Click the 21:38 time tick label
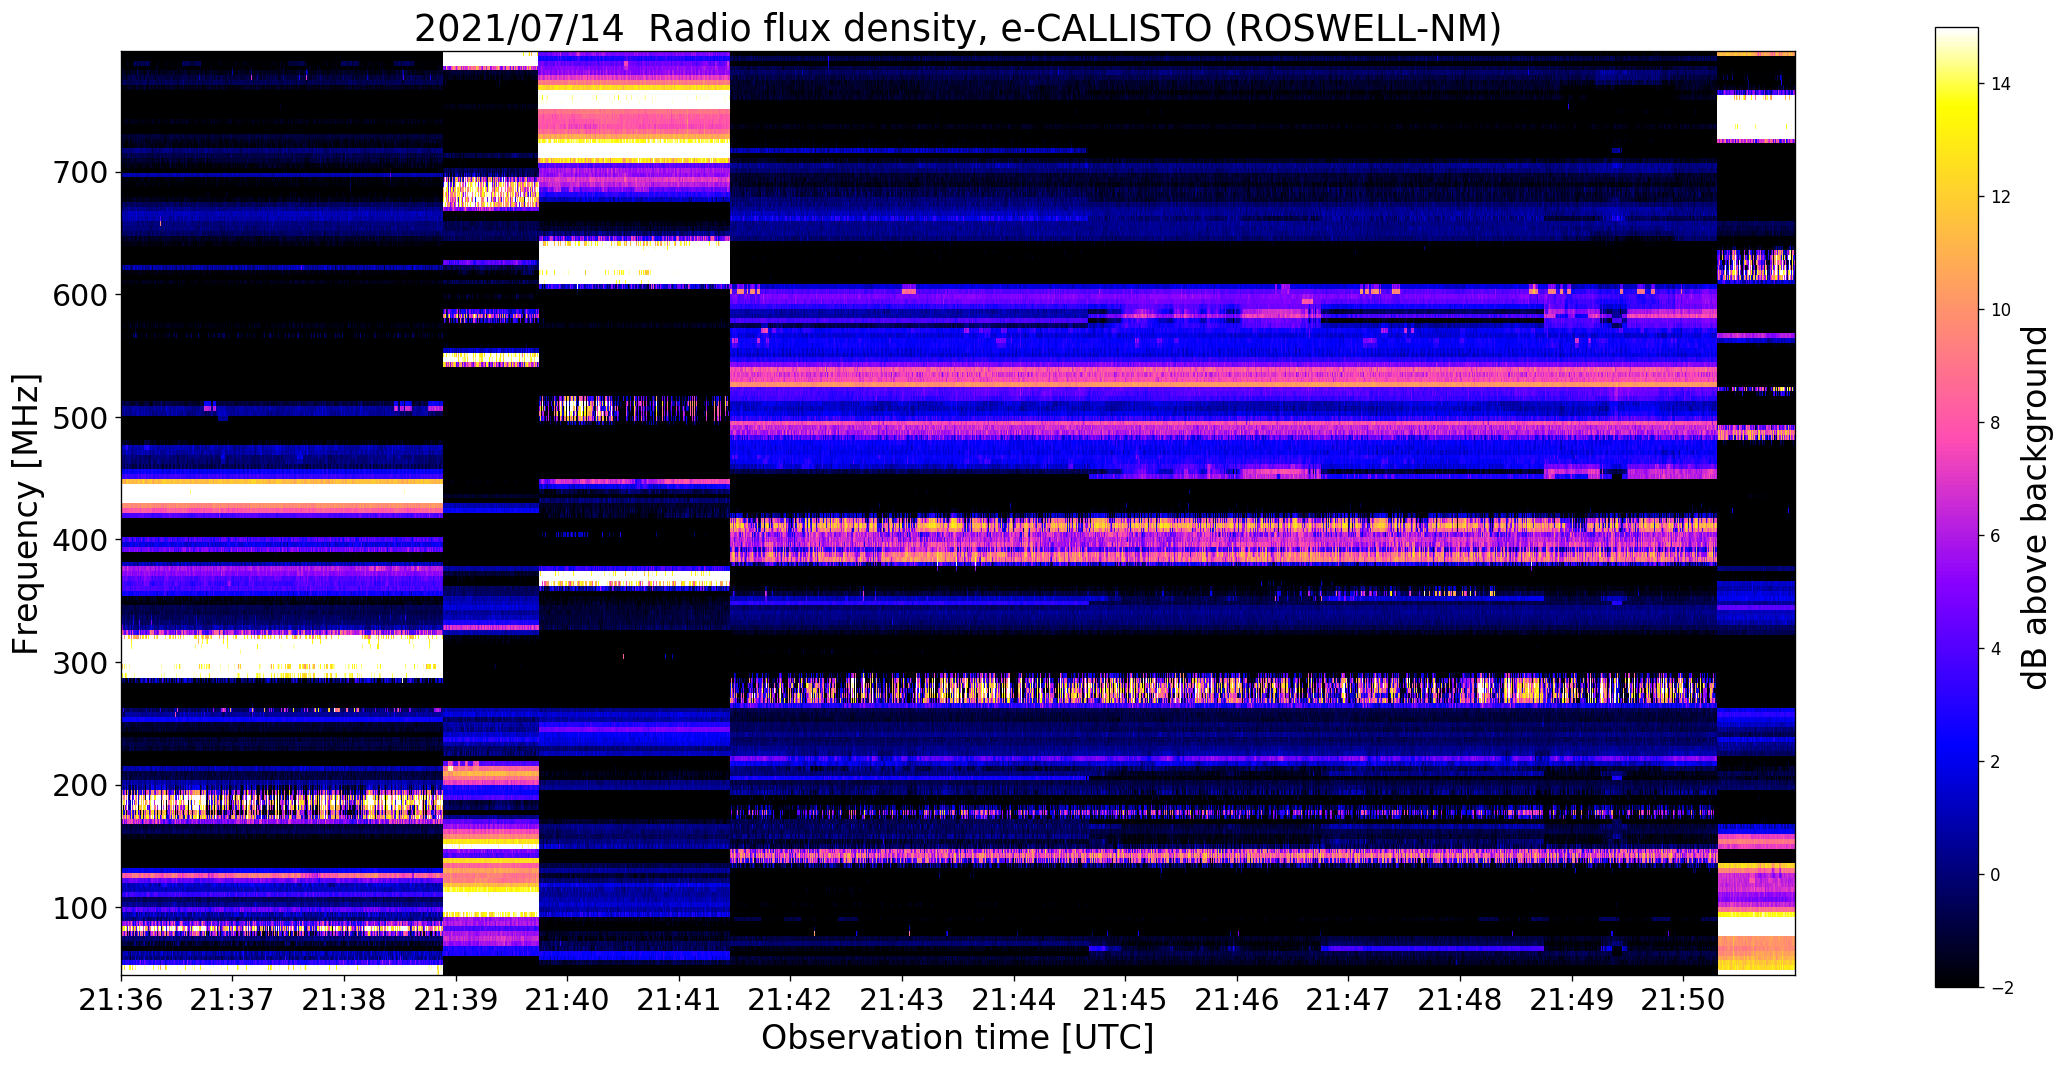The image size is (2066, 1067). (344, 1000)
